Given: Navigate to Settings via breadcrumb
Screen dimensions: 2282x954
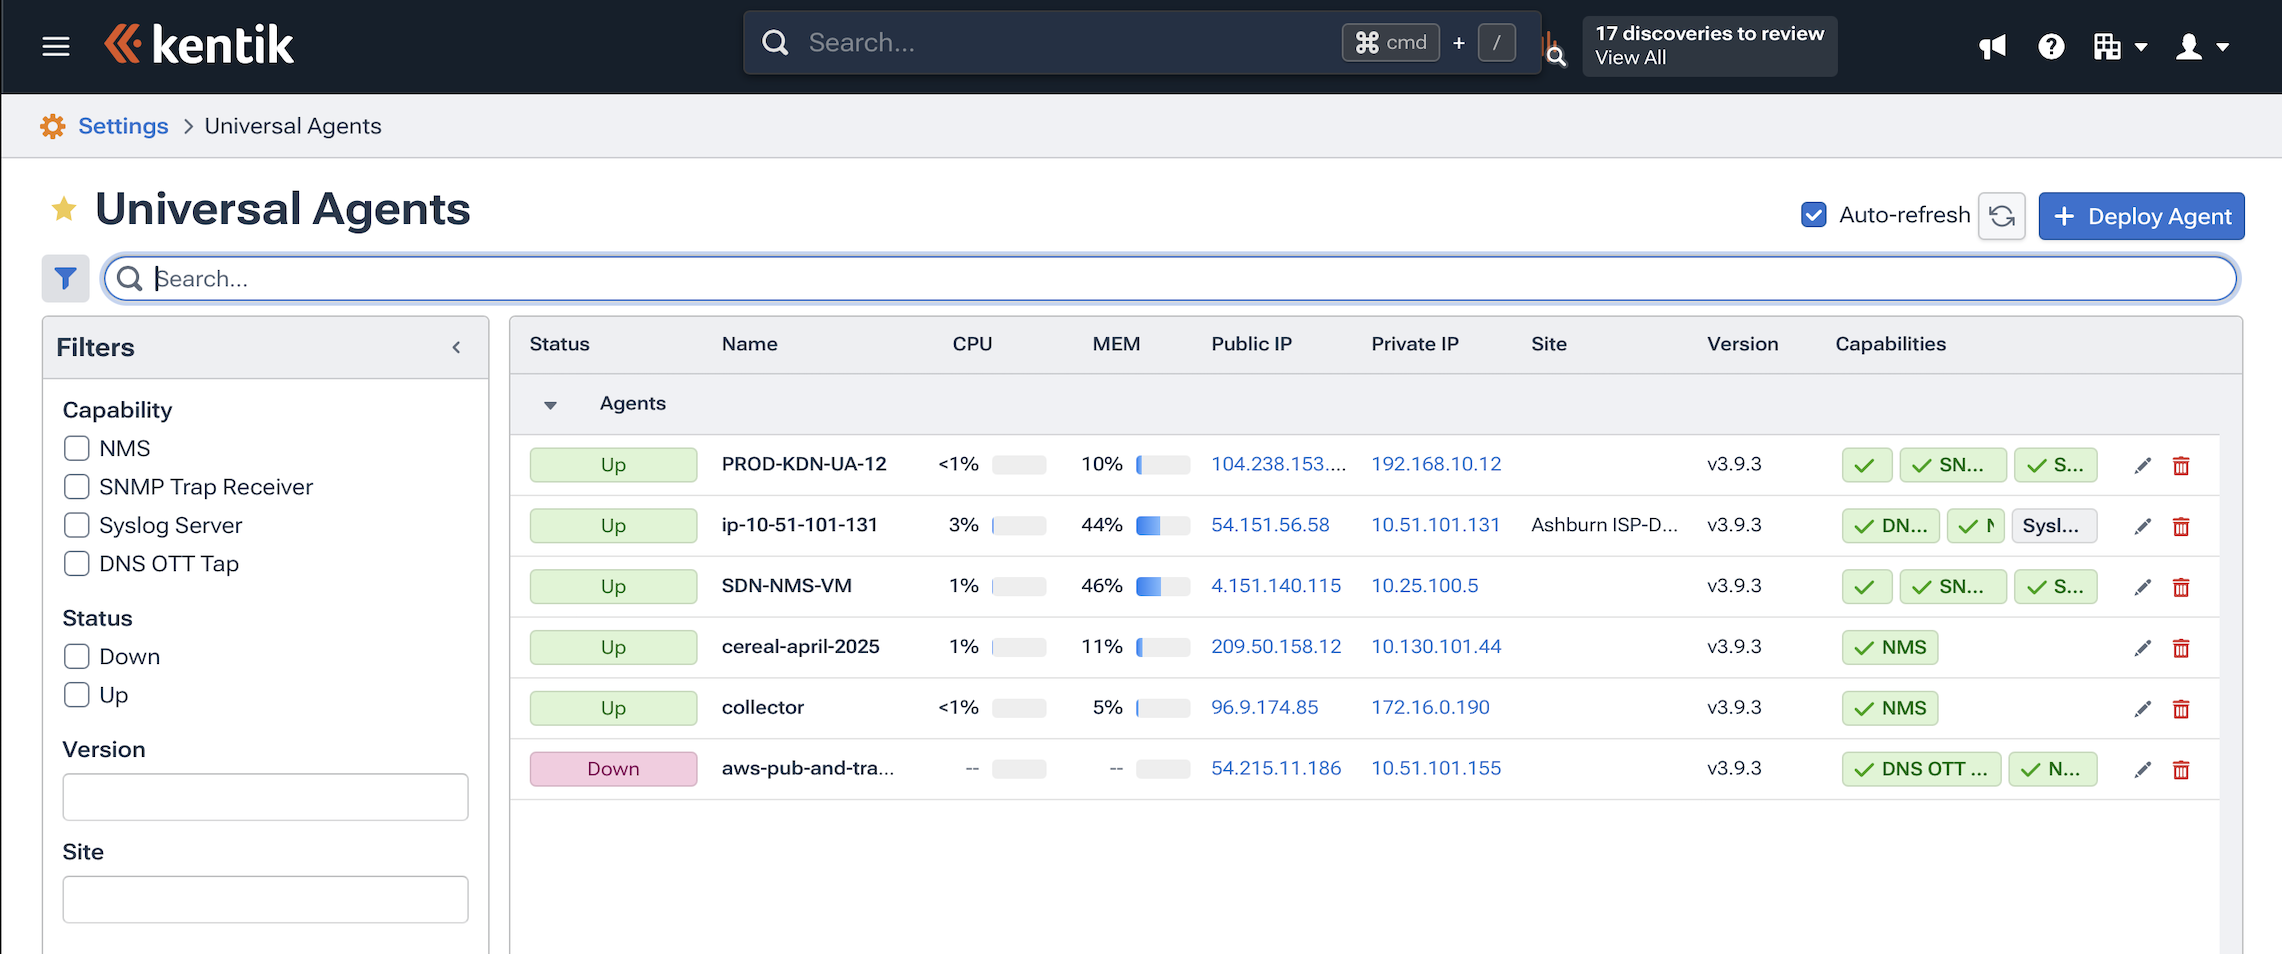Looking at the screenshot, I should (122, 125).
